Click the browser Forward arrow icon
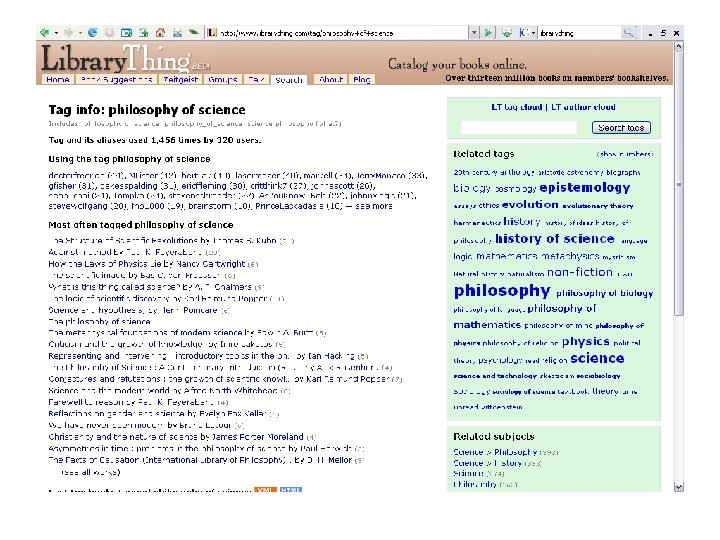This screenshot has height=540, width=720. click(x=68, y=33)
